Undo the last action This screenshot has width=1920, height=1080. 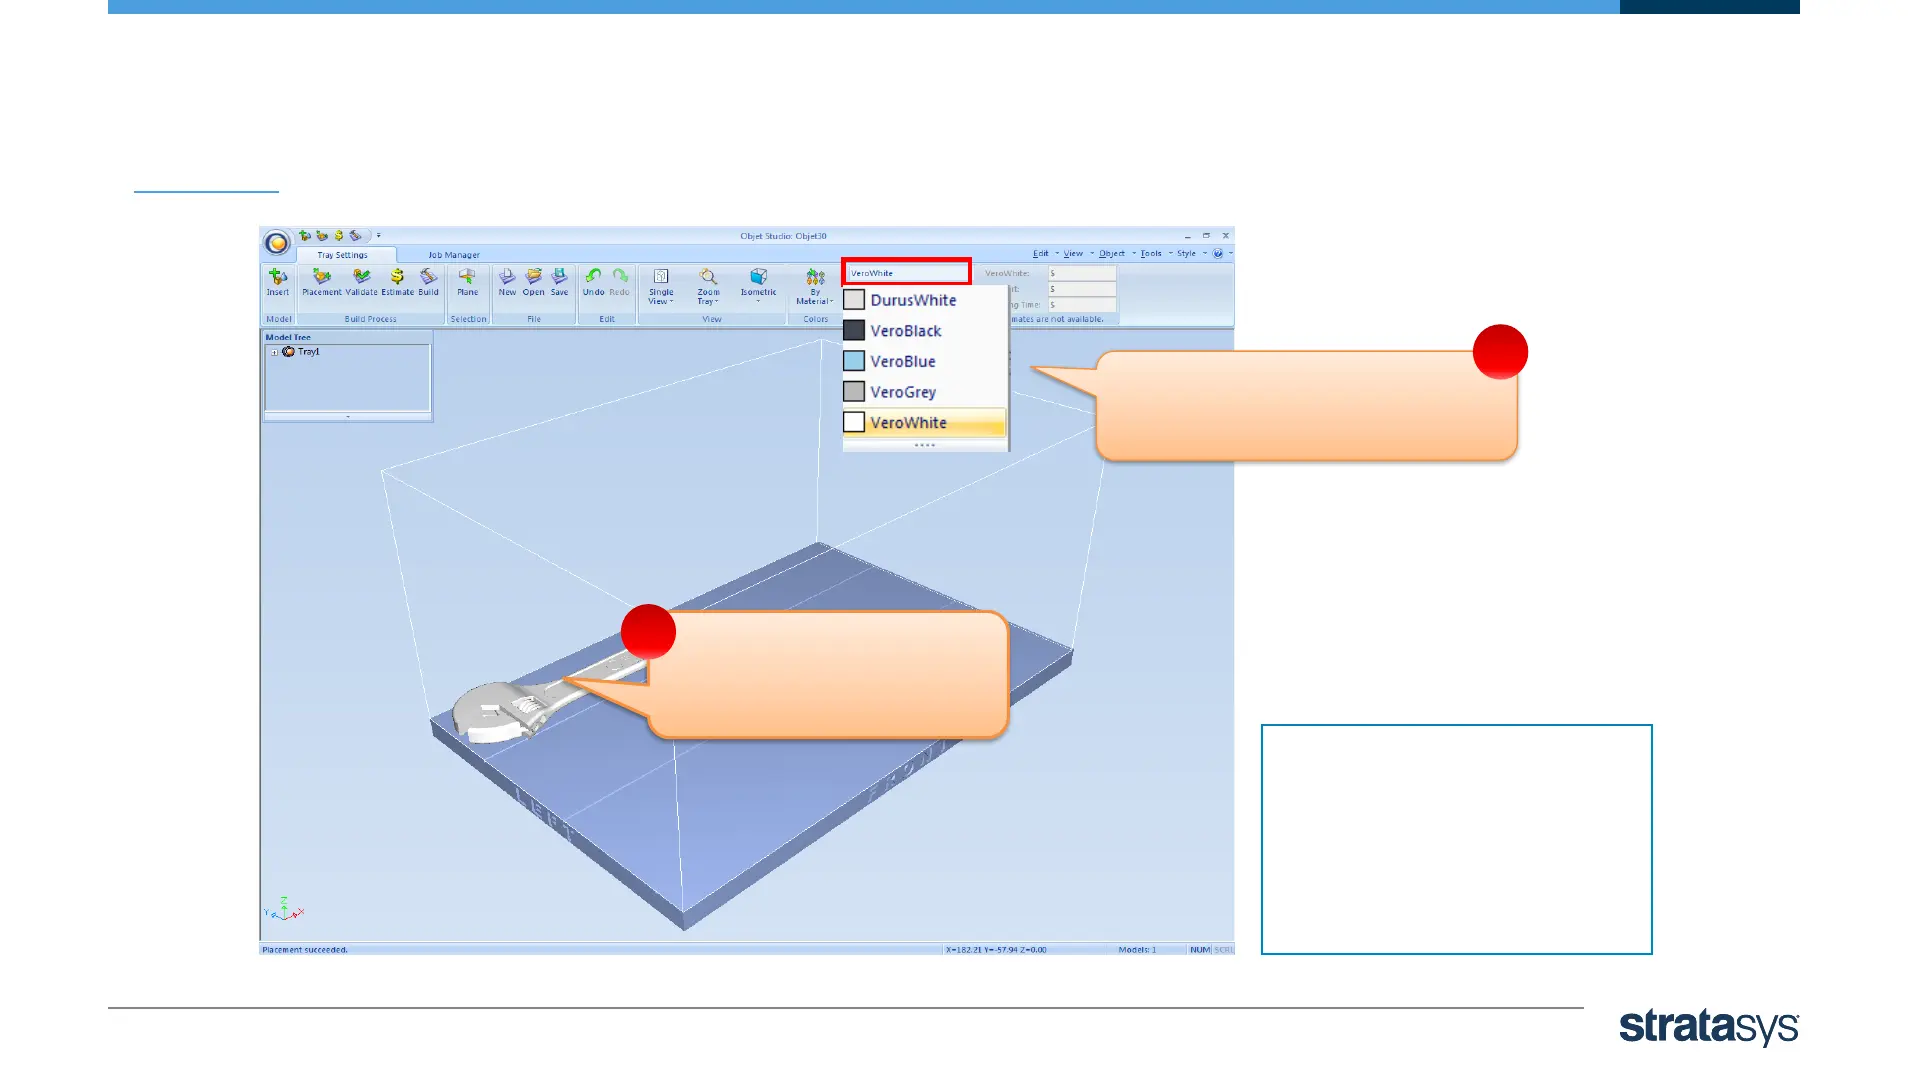(593, 281)
